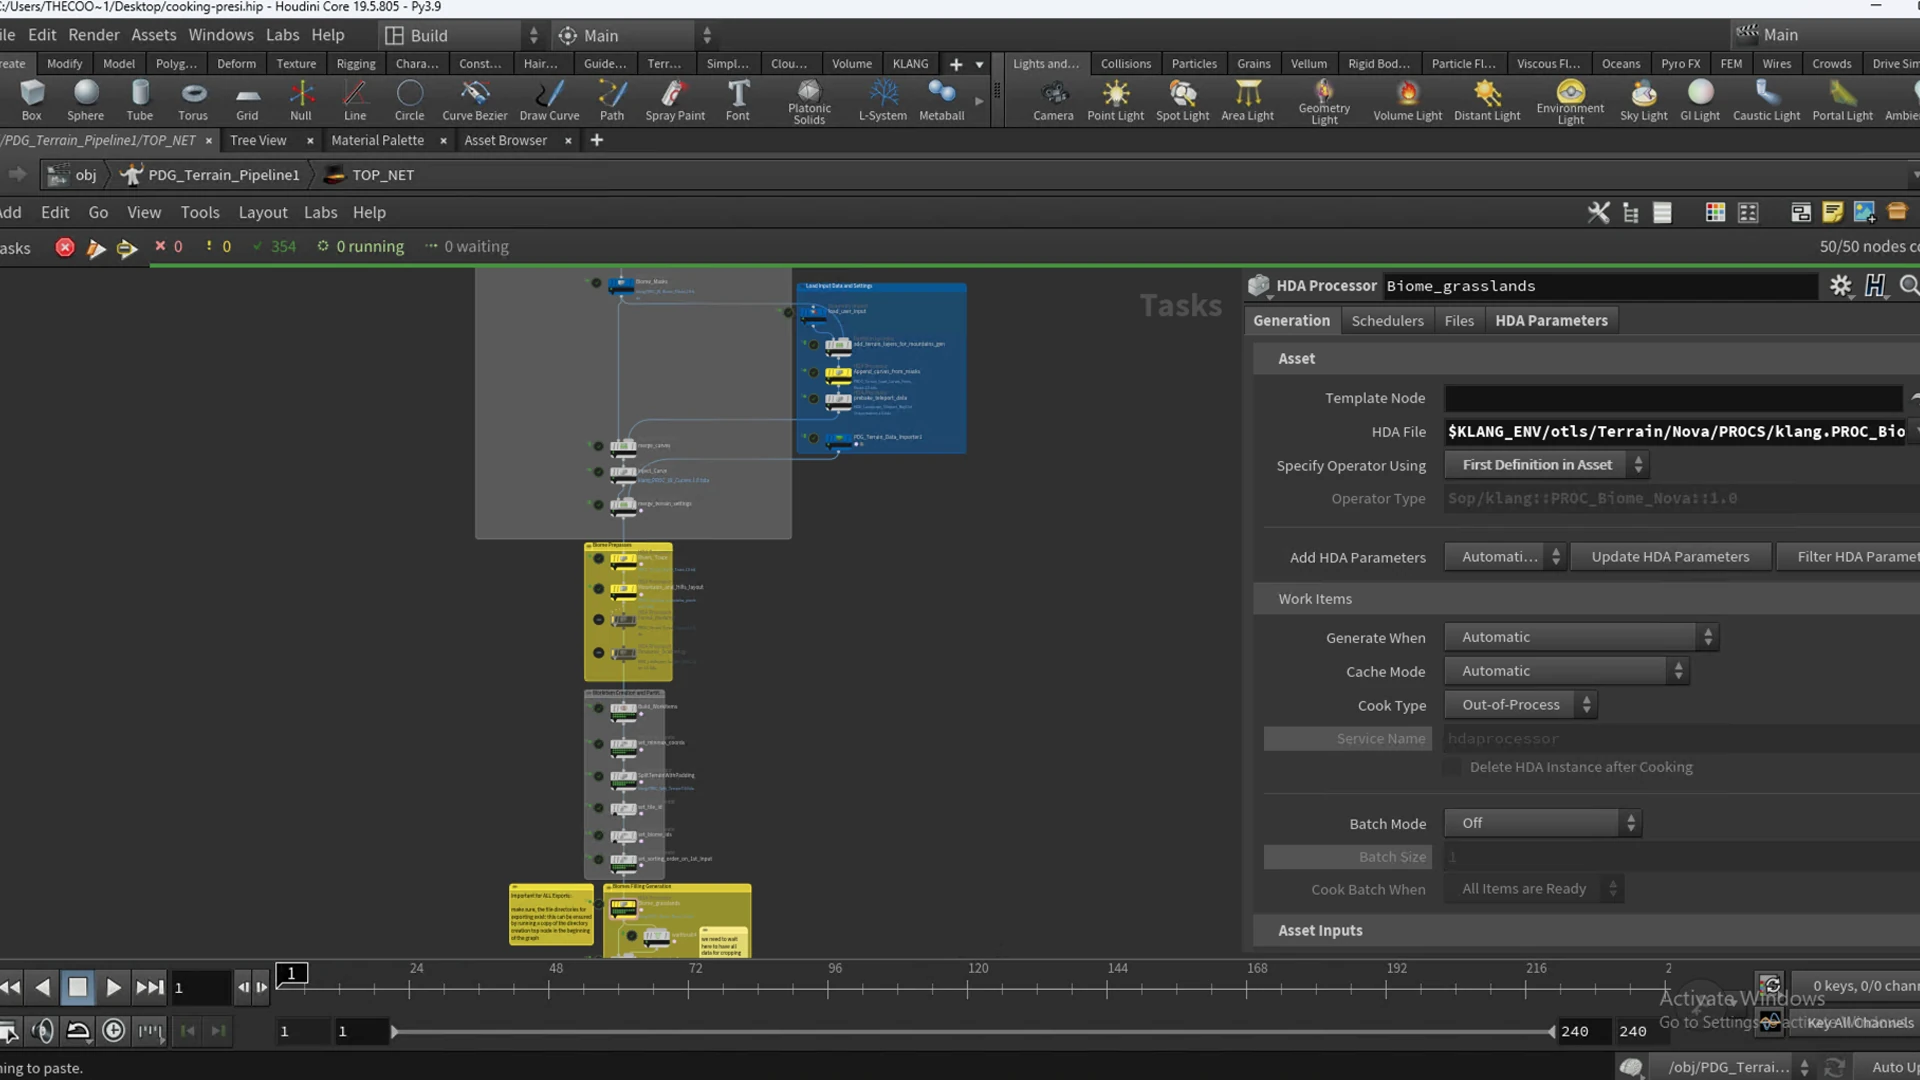Cancel cook with red X icon
The width and height of the screenshot is (1920, 1080).
pyautogui.click(x=65, y=247)
